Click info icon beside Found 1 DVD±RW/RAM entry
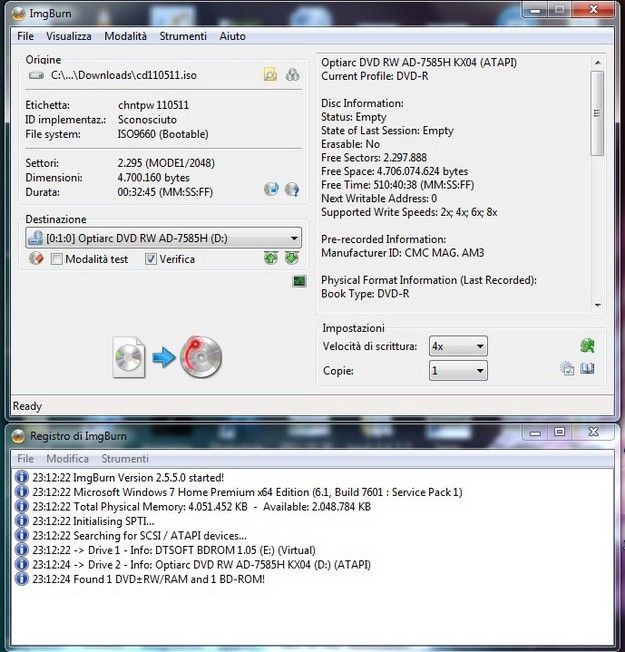 [x=21, y=579]
